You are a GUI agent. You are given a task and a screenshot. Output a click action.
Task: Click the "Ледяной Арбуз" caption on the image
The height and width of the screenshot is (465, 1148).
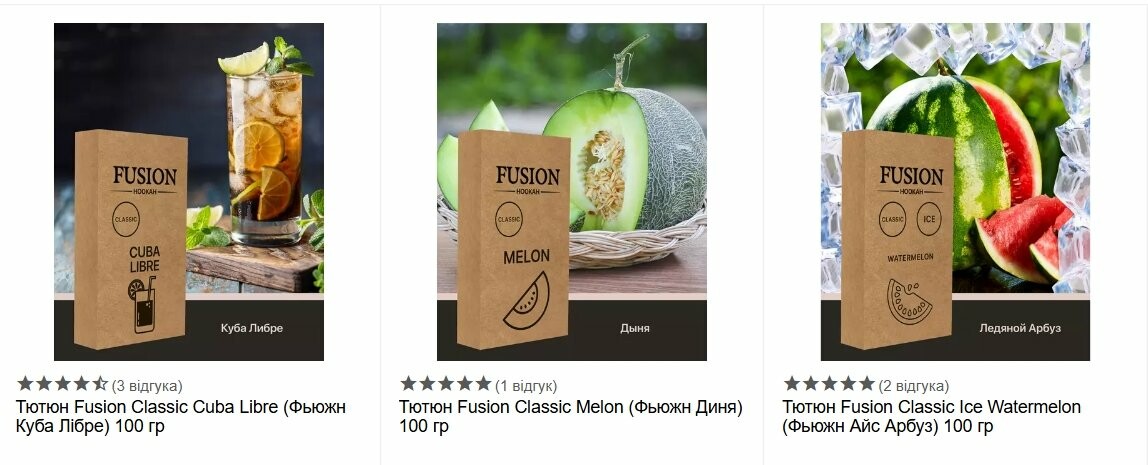(x=1020, y=328)
